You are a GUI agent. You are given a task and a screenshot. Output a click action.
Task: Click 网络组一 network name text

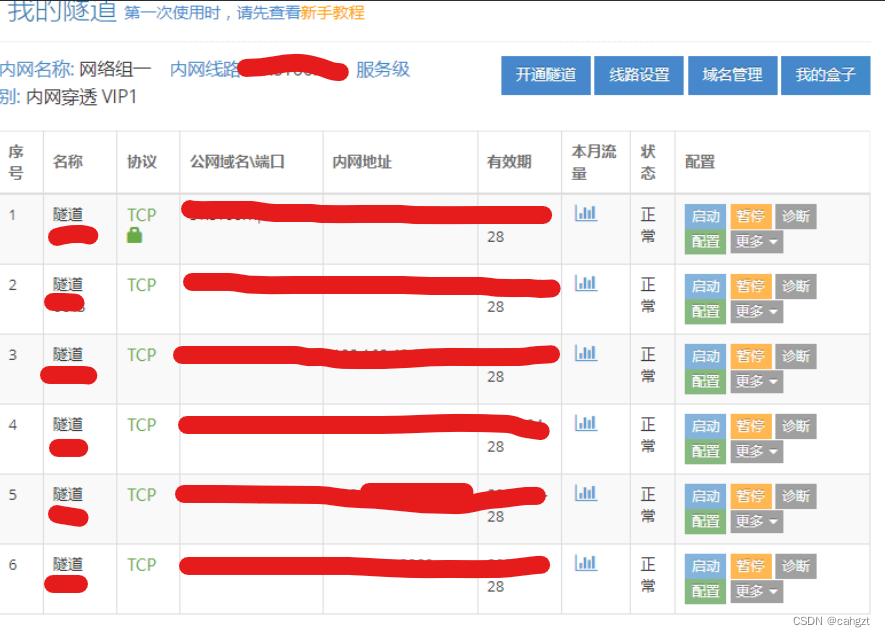click(x=115, y=69)
